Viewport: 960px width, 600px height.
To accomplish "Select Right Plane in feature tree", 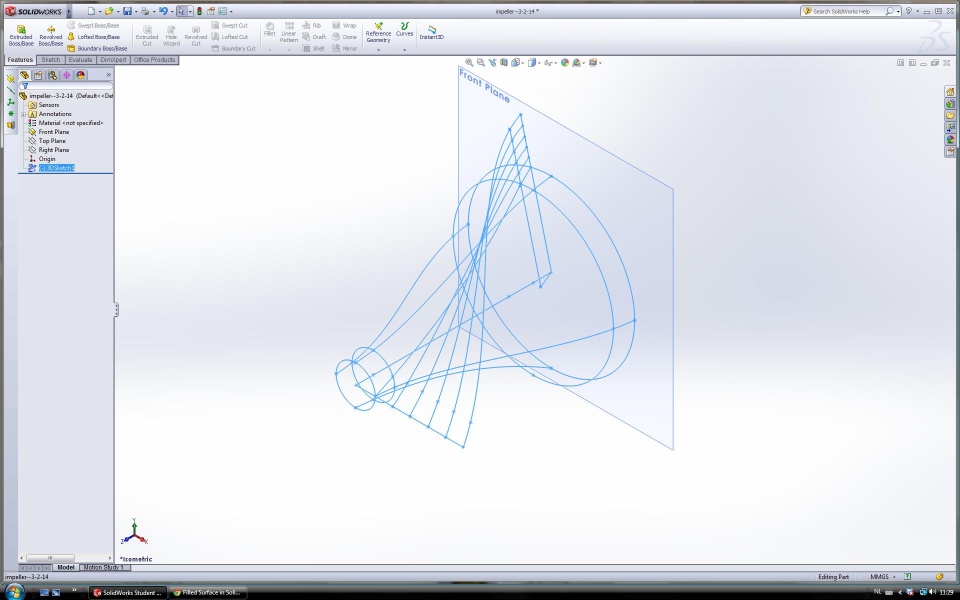I will click(48, 150).
